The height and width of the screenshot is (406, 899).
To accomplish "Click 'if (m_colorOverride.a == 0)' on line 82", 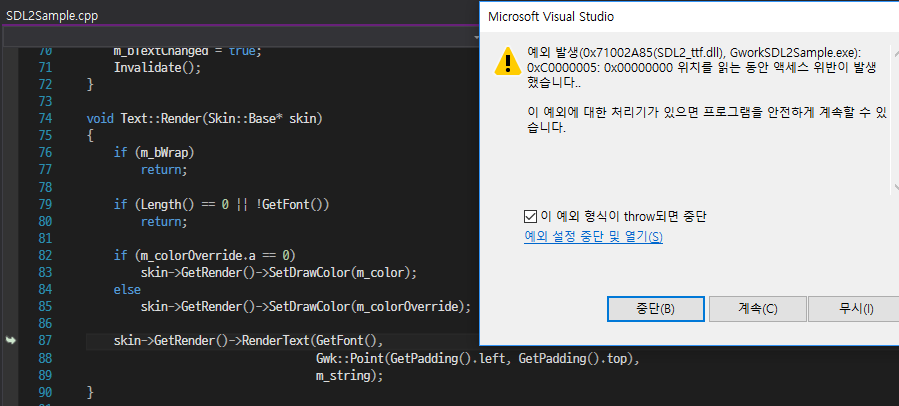I will [205, 255].
